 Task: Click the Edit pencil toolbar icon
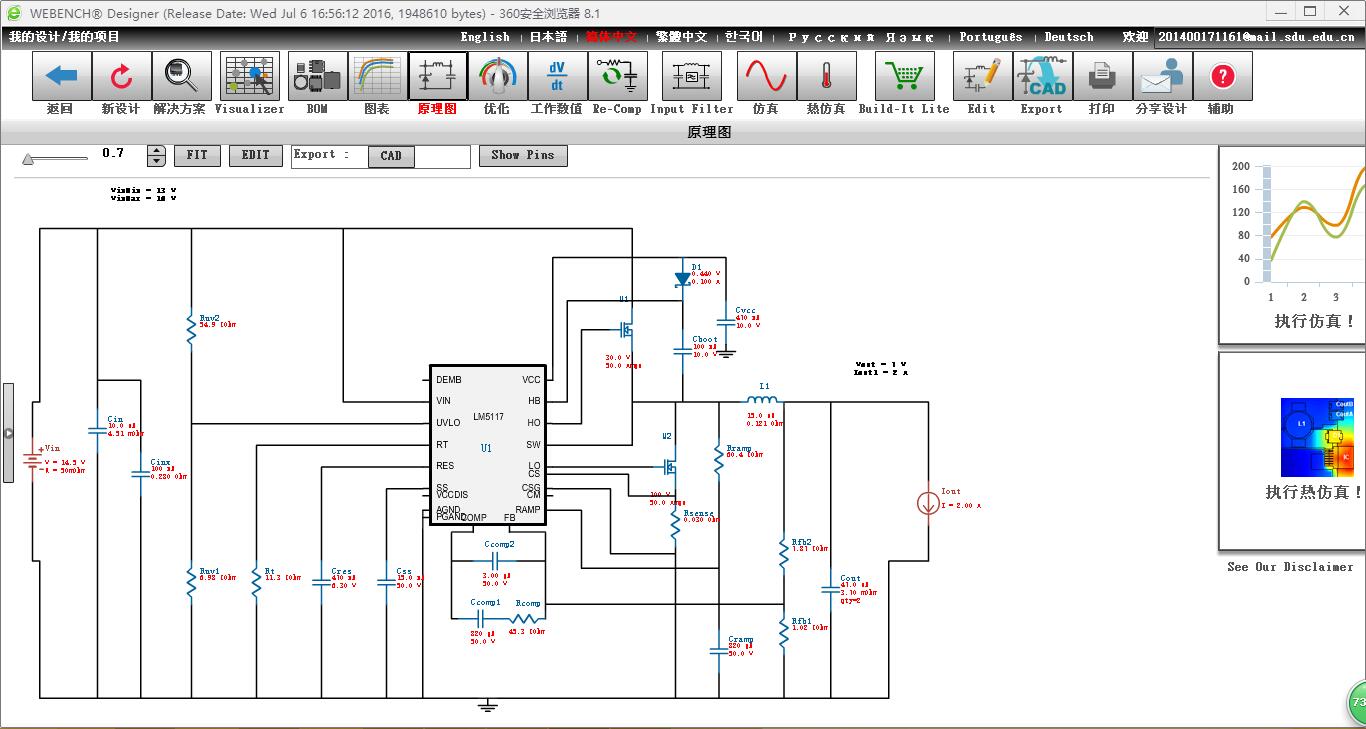[x=981, y=76]
